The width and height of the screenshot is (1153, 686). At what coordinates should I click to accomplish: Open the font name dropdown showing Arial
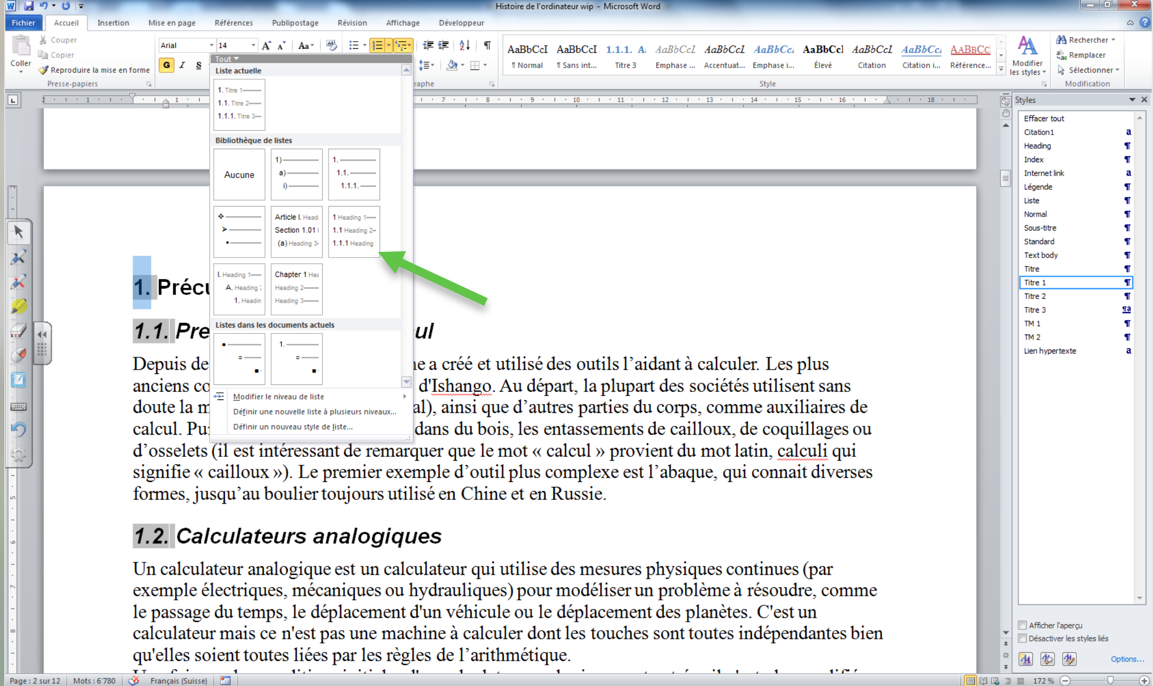(x=211, y=46)
